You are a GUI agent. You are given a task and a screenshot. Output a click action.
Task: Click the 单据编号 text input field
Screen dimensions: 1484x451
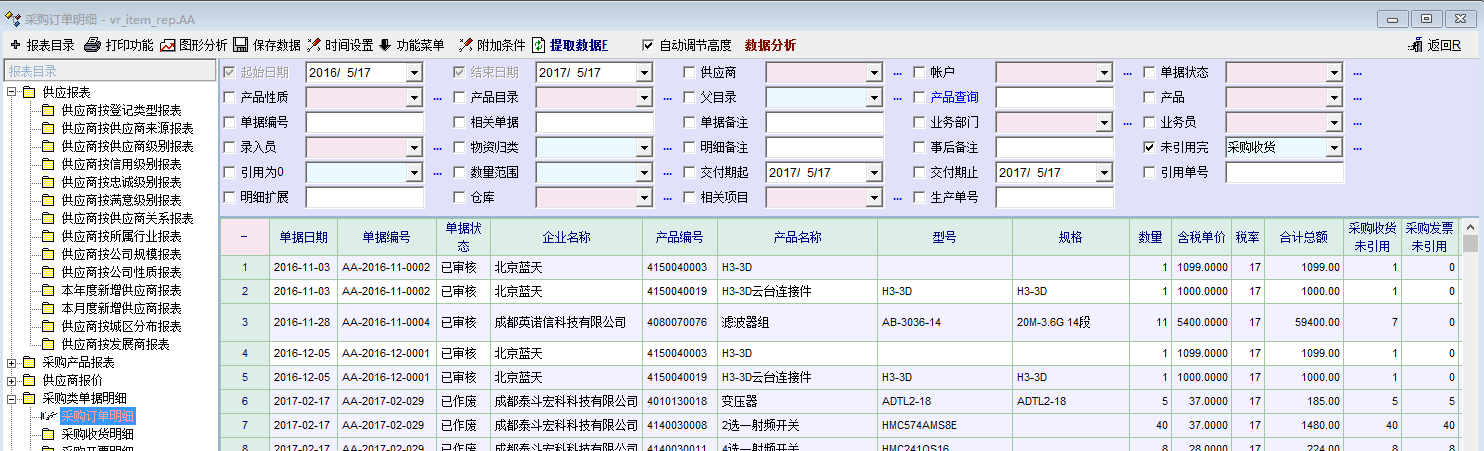tap(365, 122)
